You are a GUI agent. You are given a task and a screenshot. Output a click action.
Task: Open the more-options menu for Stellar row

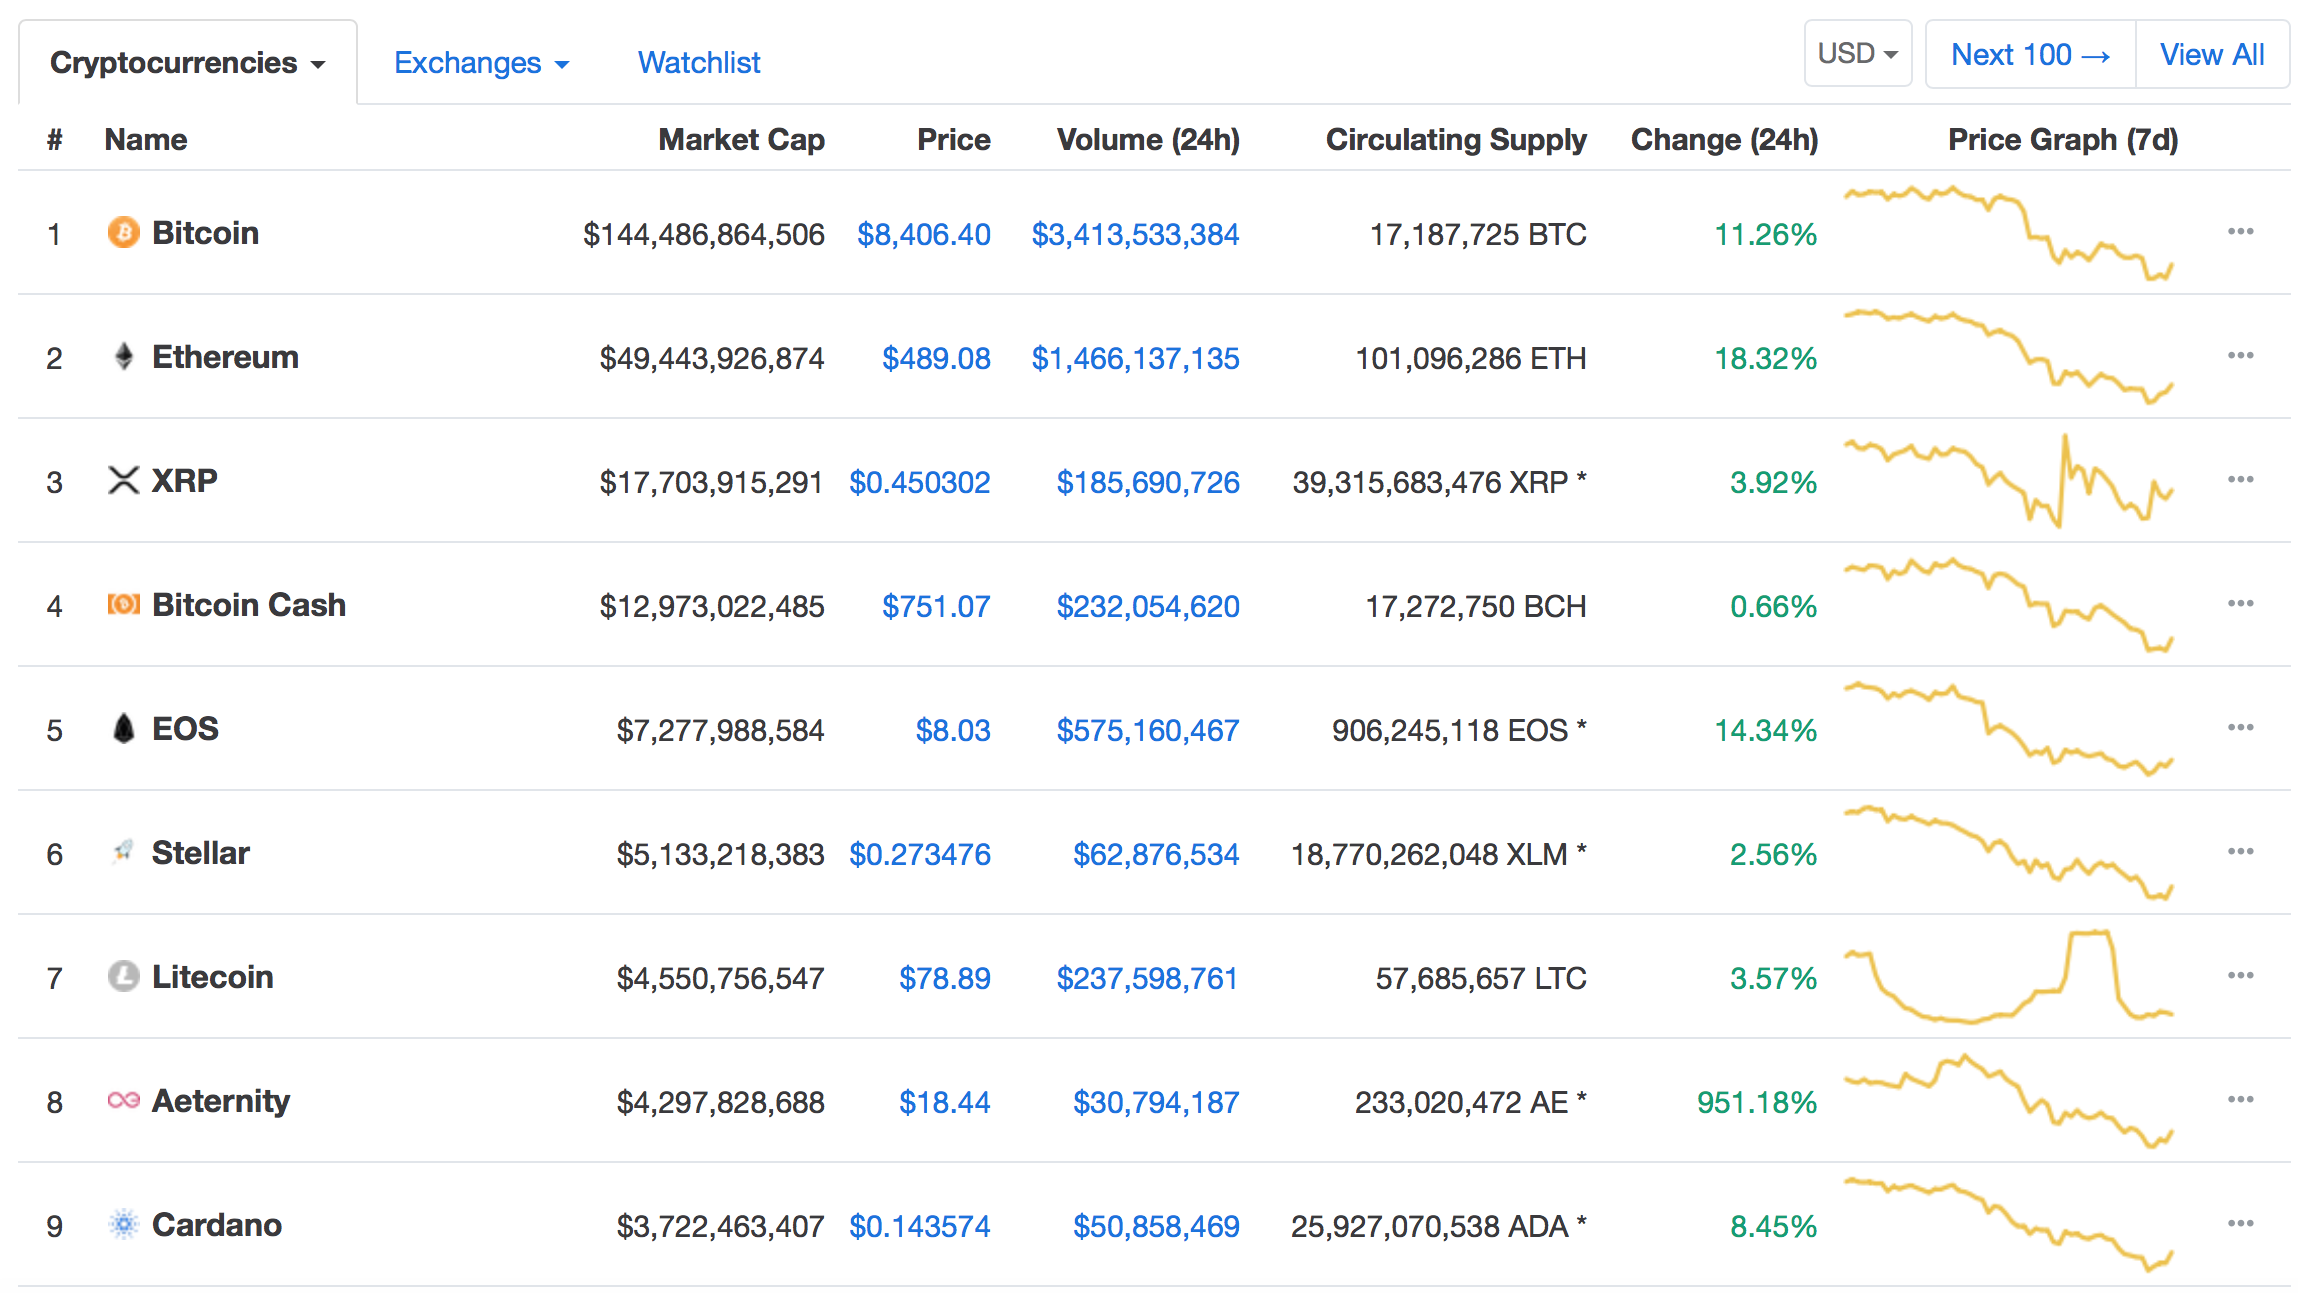2240,852
